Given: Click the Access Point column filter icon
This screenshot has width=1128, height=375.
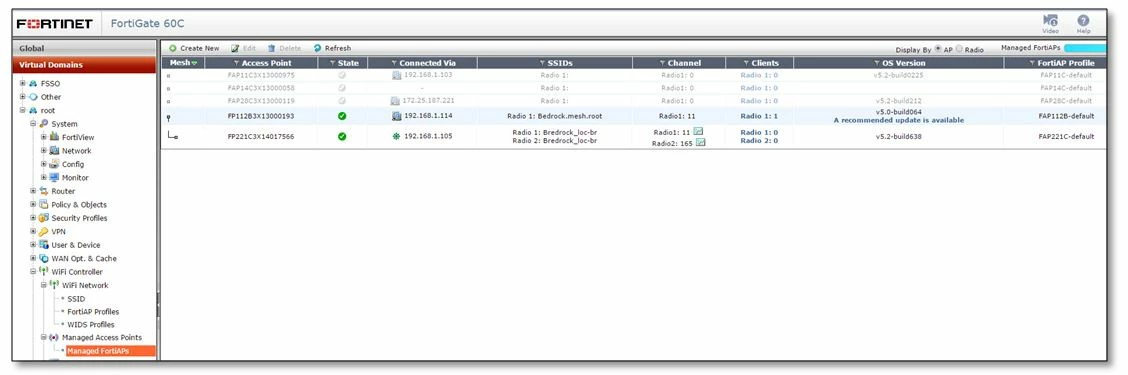Looking at the screenshot, I should coord(237,63).
